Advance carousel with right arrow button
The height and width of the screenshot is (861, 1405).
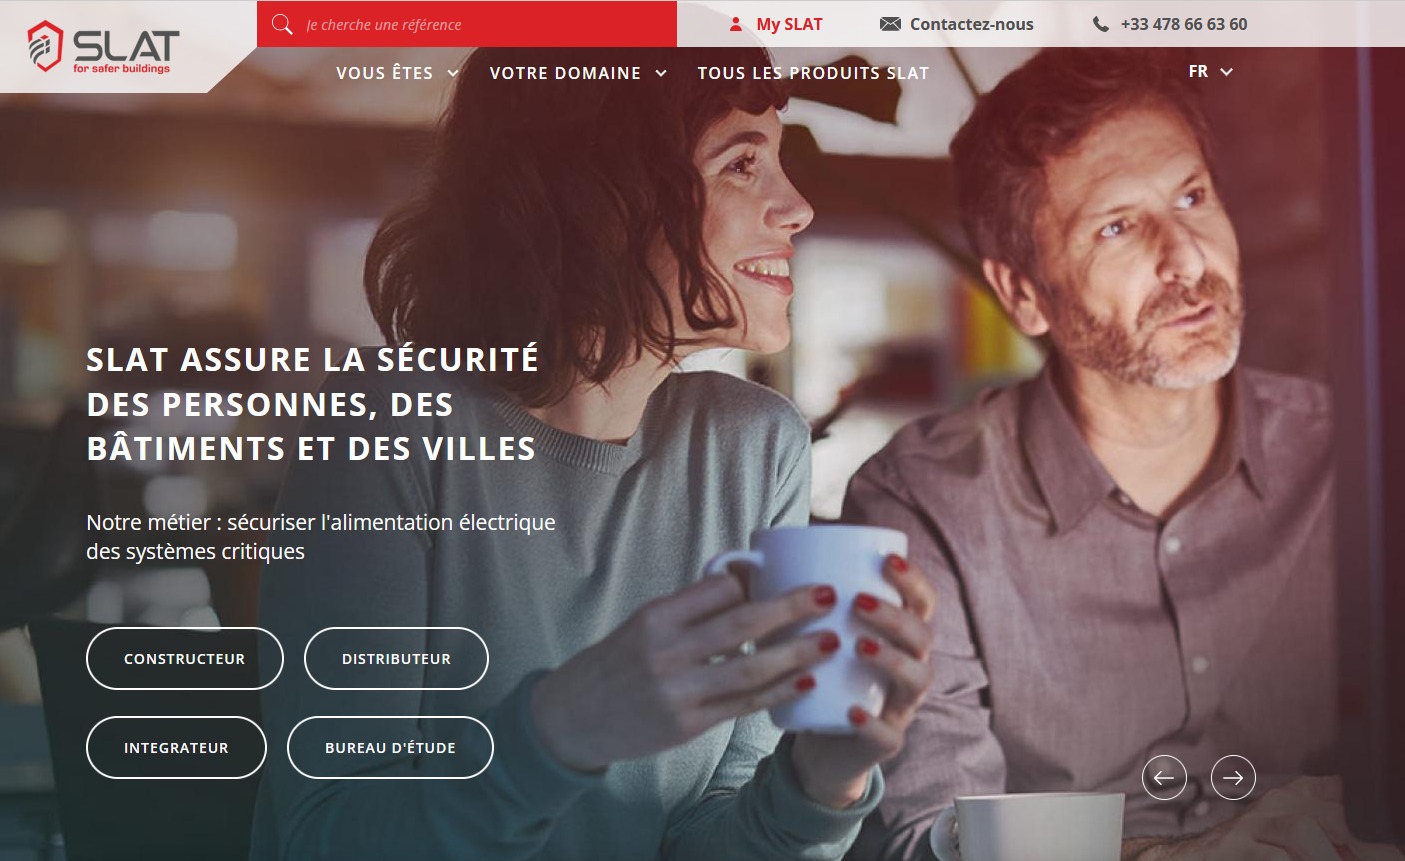tap(1233, 777)
